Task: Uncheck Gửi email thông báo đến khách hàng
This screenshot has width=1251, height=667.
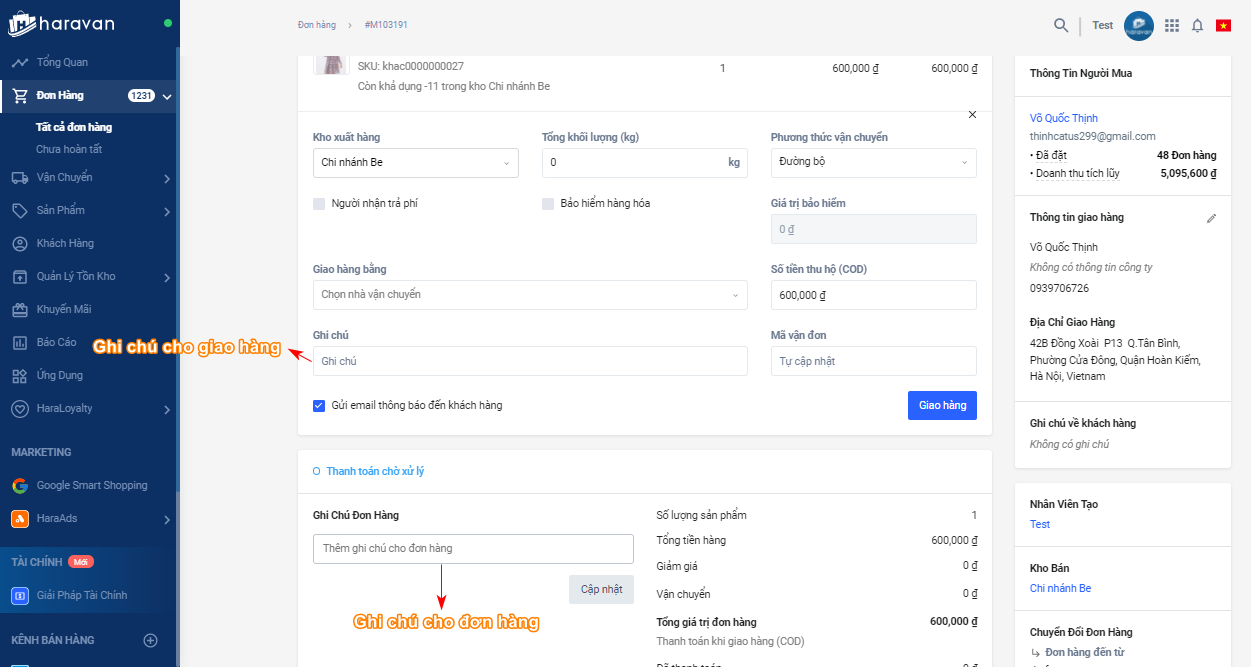Action: [320, 406]
